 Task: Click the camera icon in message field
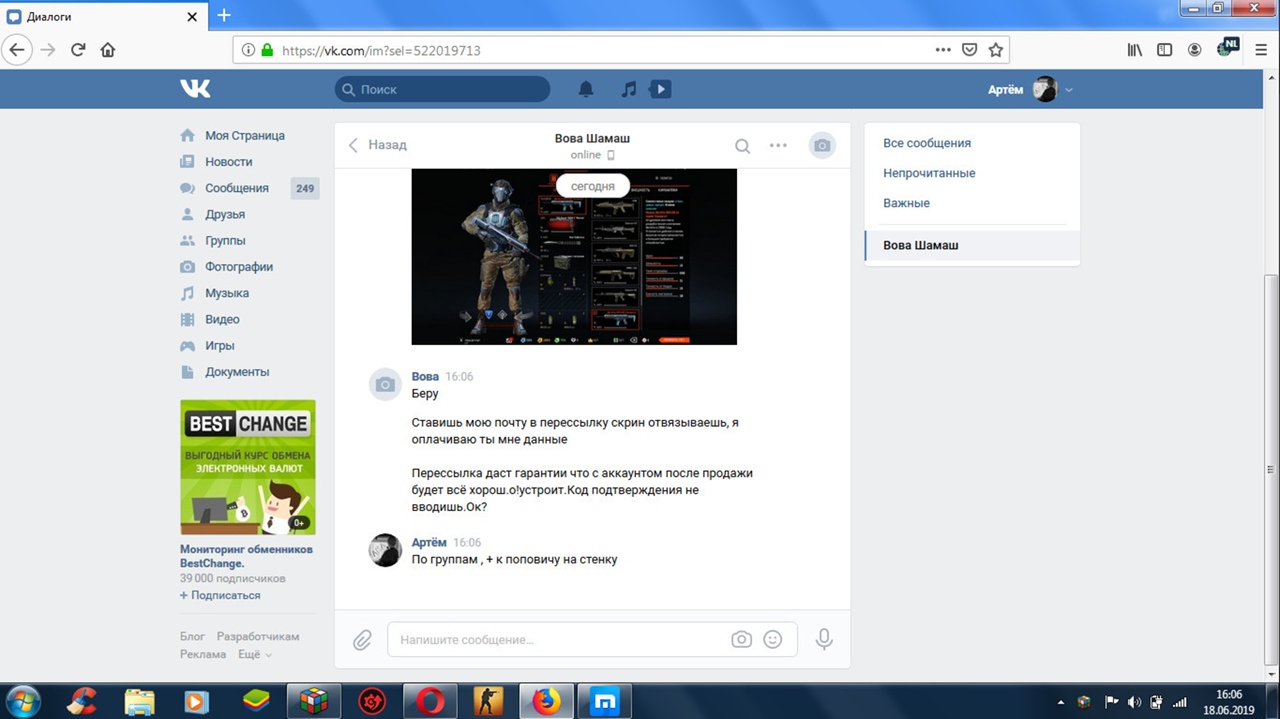741,639
